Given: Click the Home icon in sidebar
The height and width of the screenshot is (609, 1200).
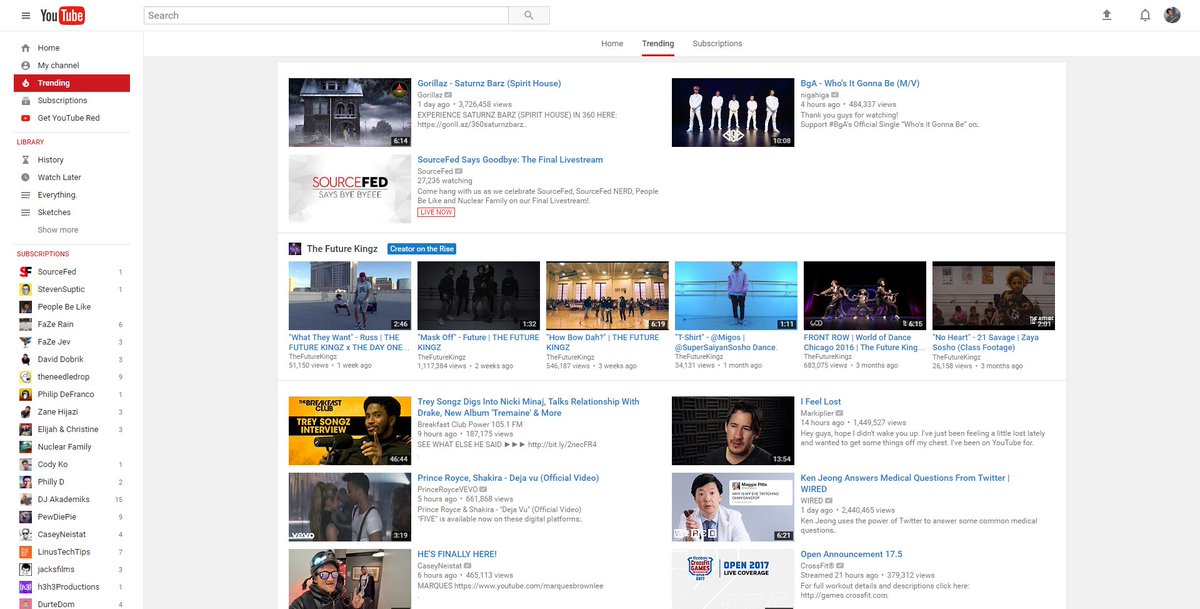Looking at the screenshot, I should pyautogui.click(x=25, y=48).
